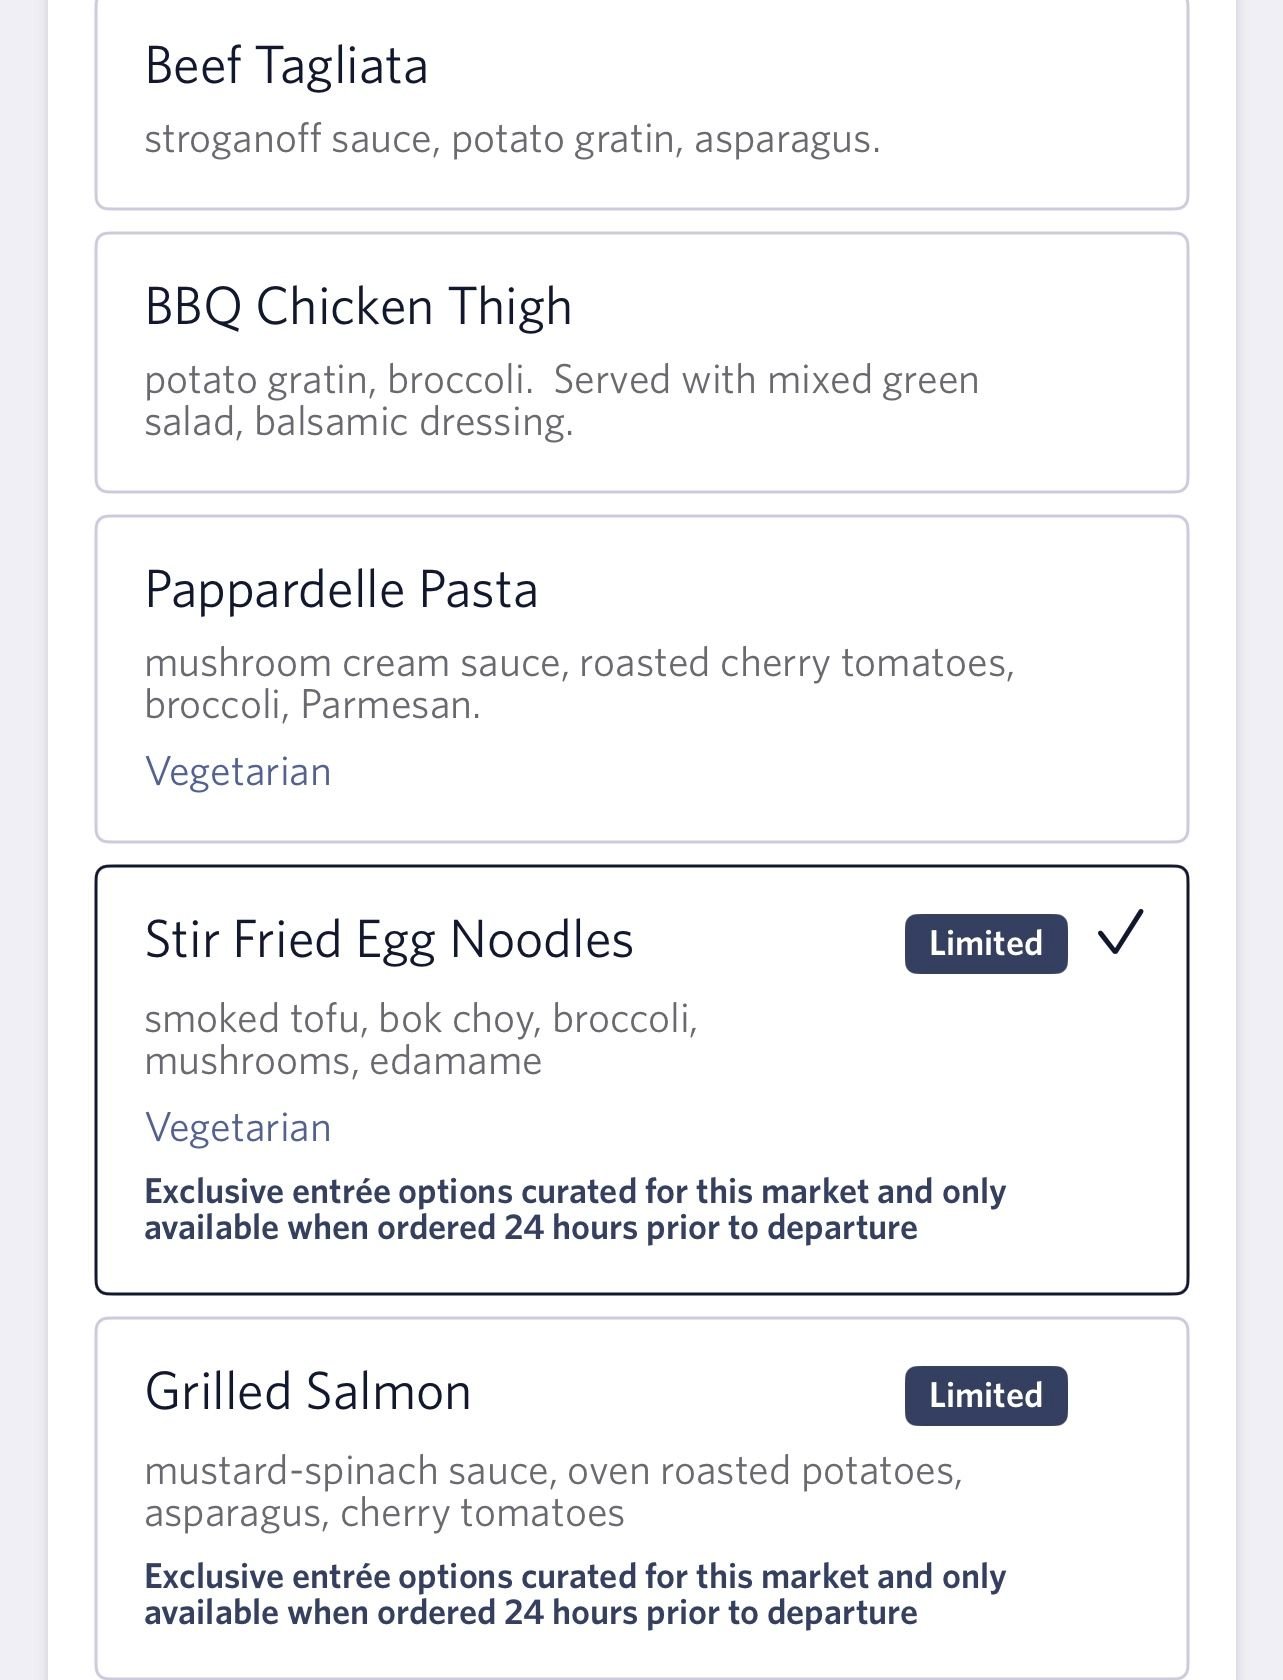Select the Grilled Salmon entrée title
The image size is (1283, 1680).
pyautogui.click(x=307, y=1391)
